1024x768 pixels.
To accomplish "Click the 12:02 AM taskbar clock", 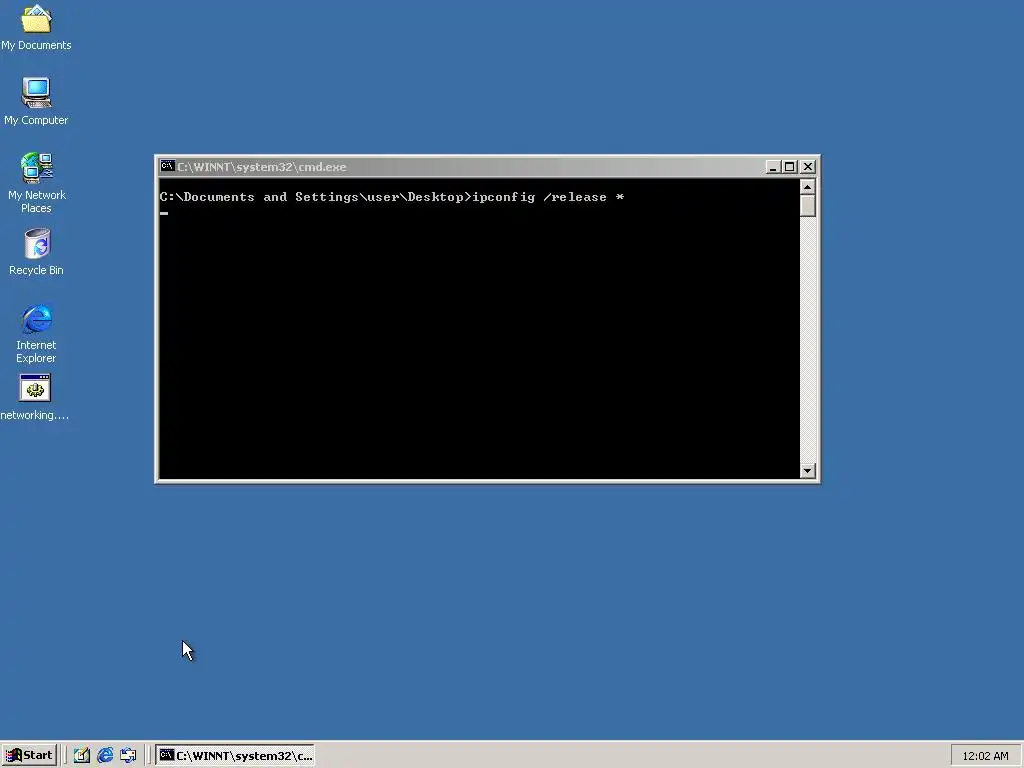I will point(985,756).
